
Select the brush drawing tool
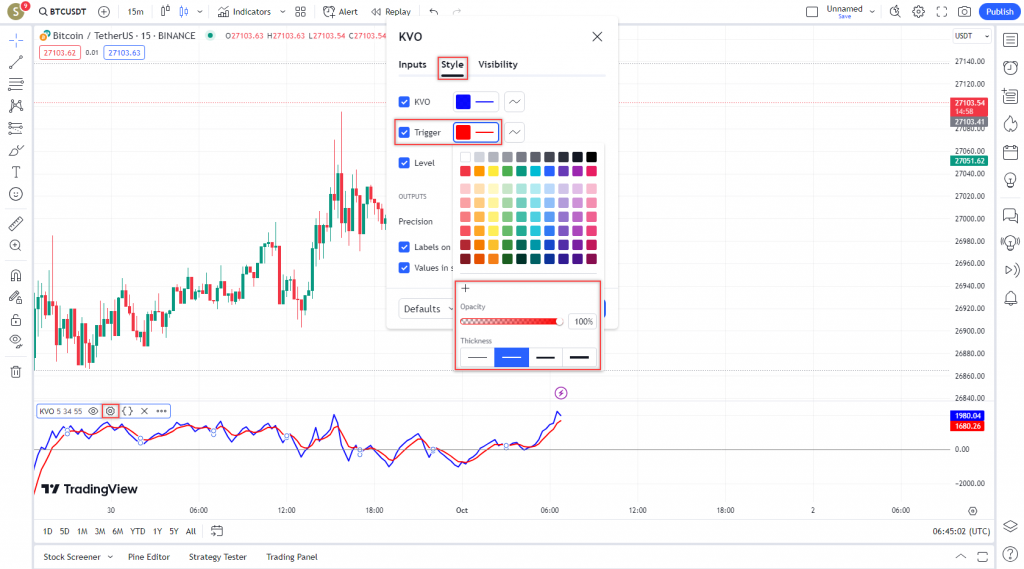pos(16,150)
